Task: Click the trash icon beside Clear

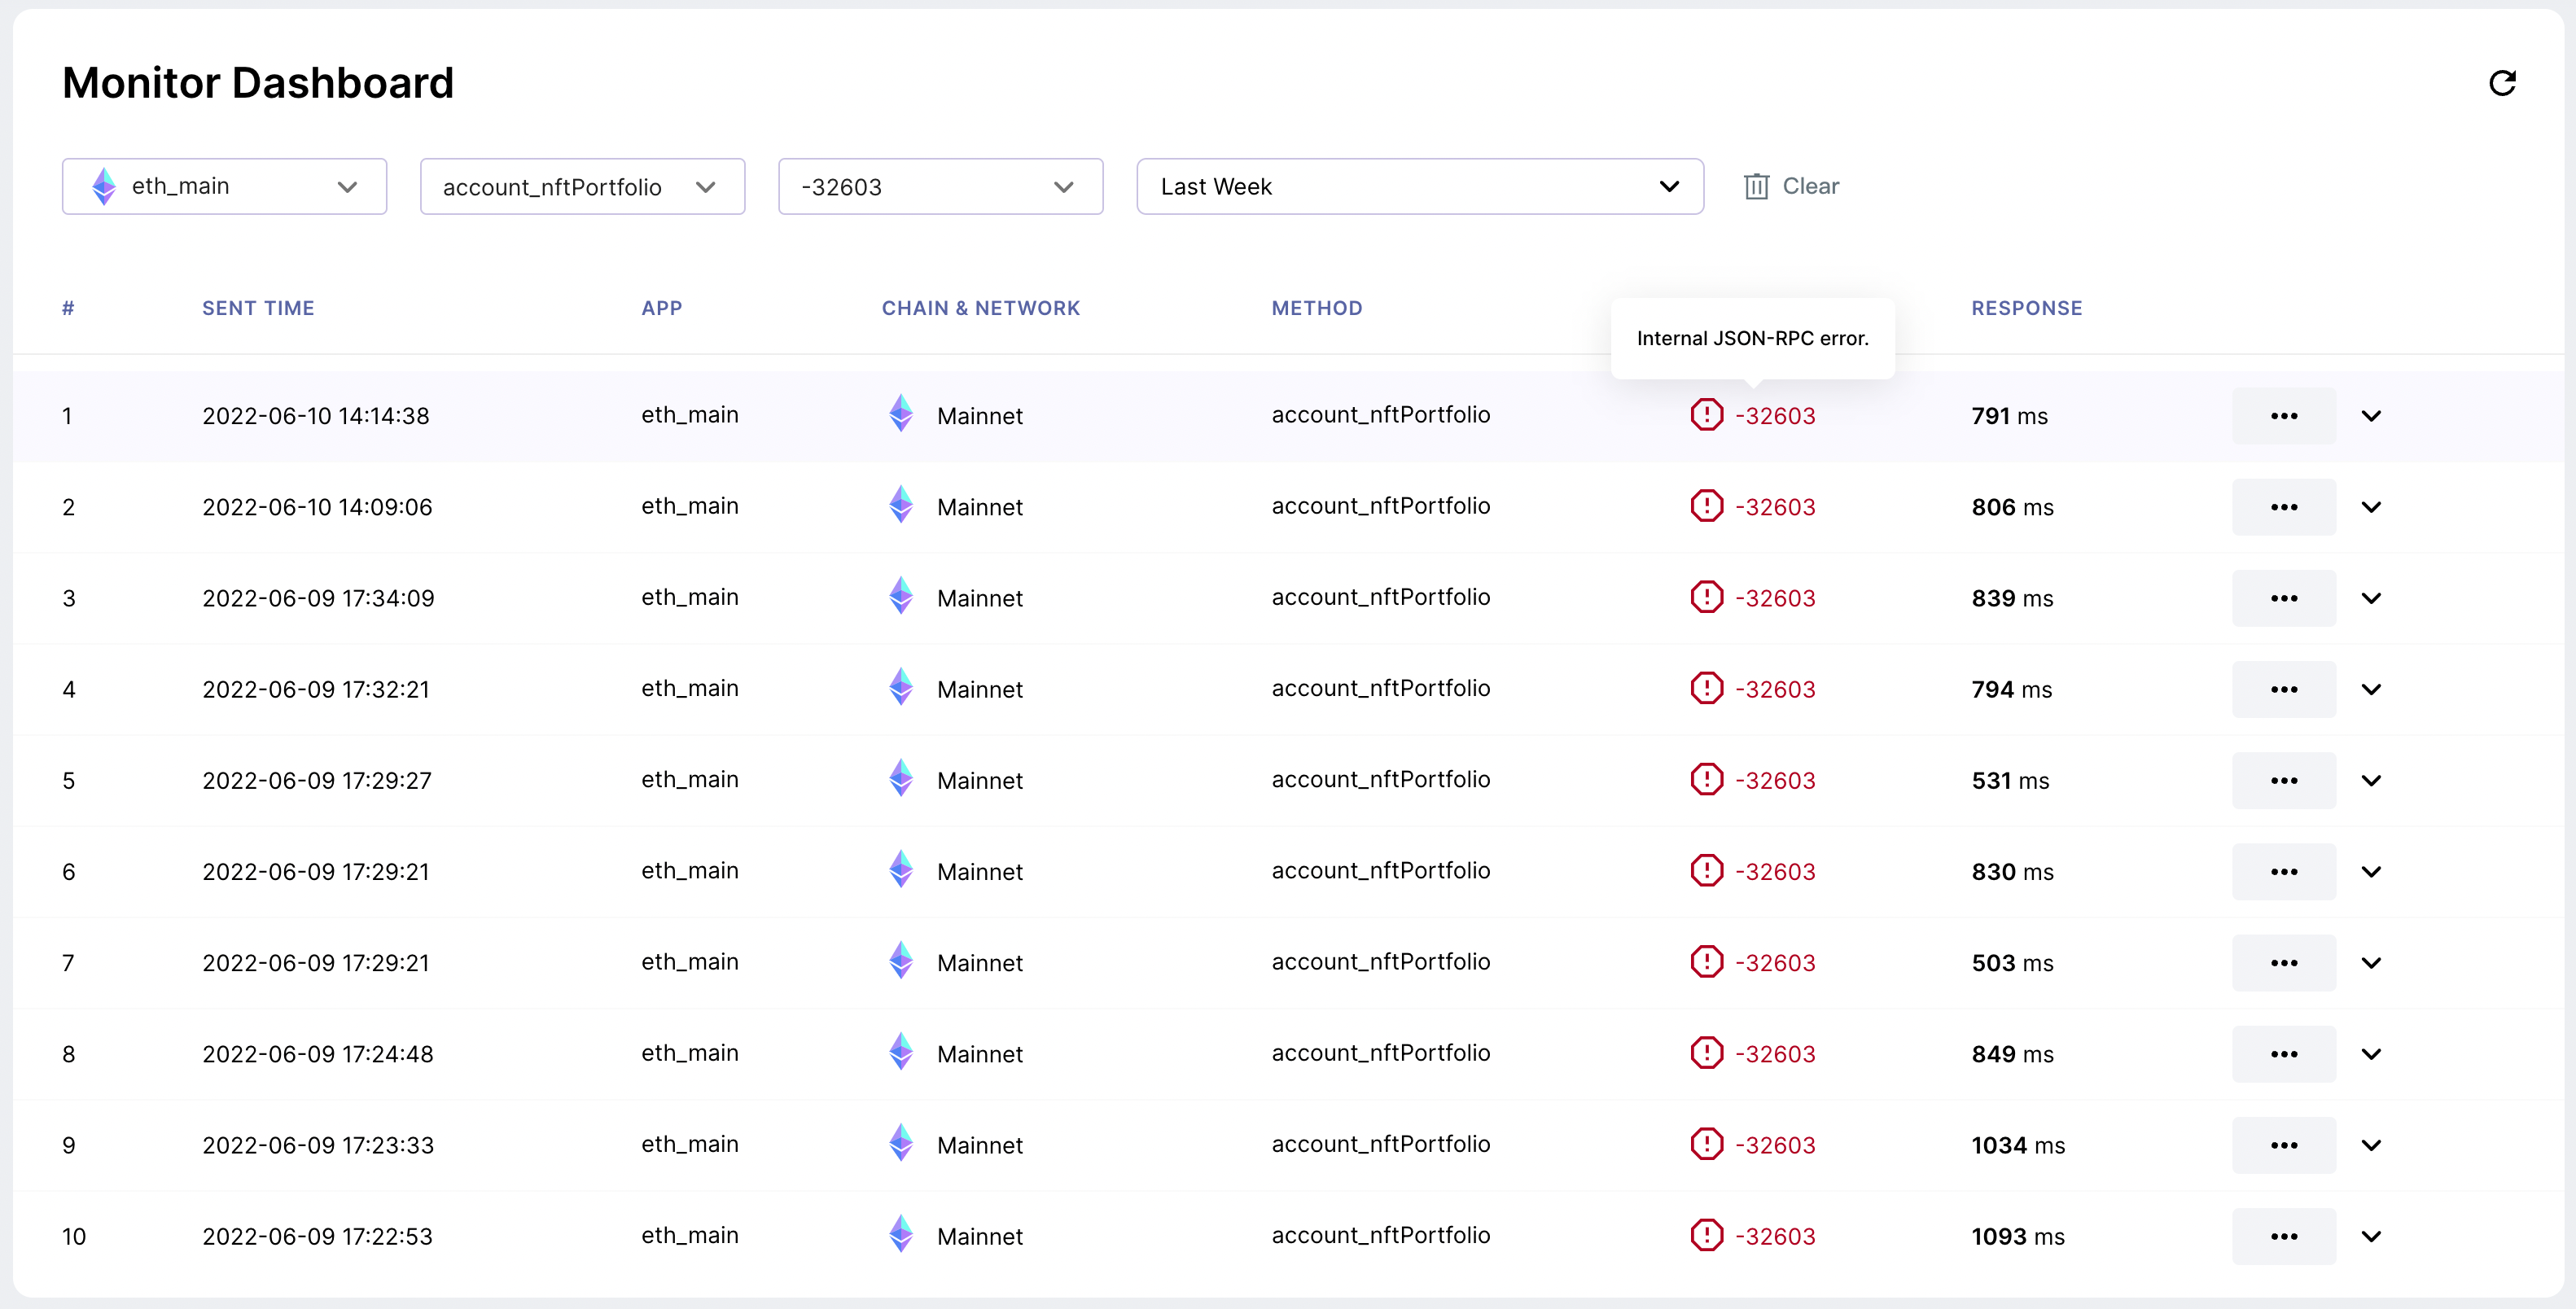Action: point(1756,186)
